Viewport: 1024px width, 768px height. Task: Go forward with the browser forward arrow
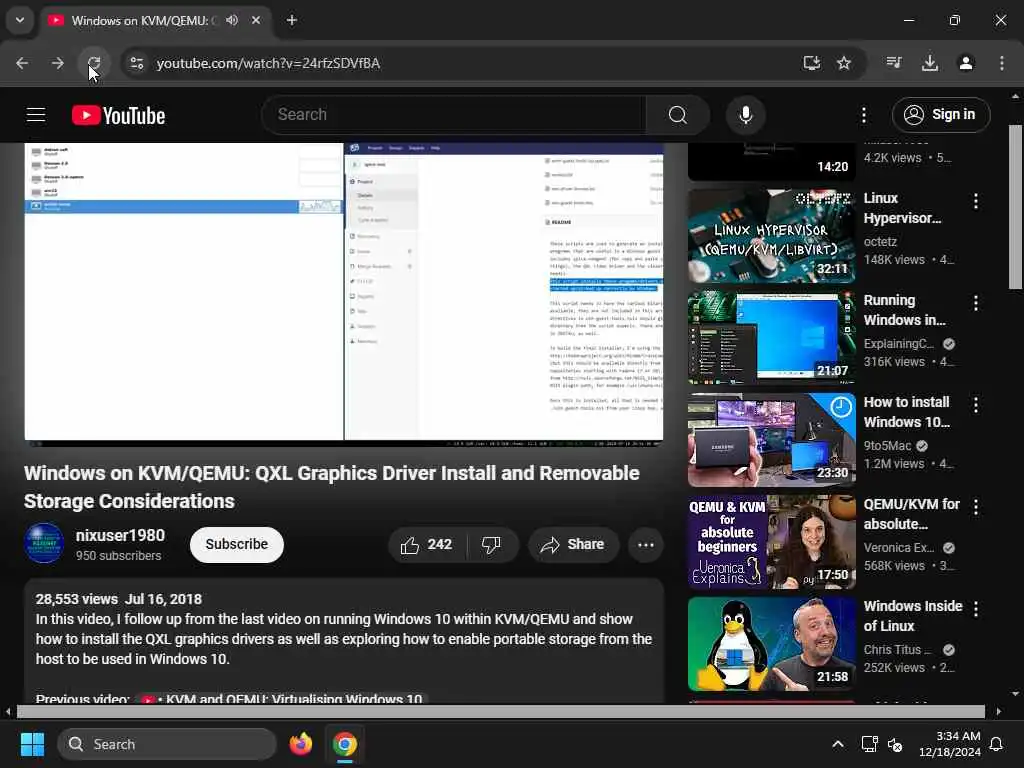[x=57, y=63]
